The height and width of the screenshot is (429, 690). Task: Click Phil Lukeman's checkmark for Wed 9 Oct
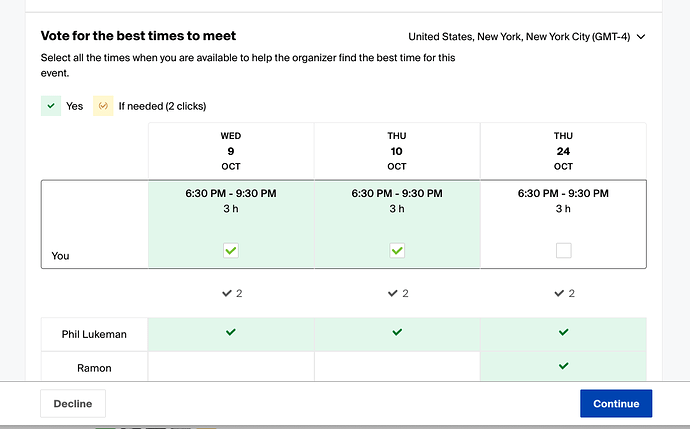[x=231, y=332]
